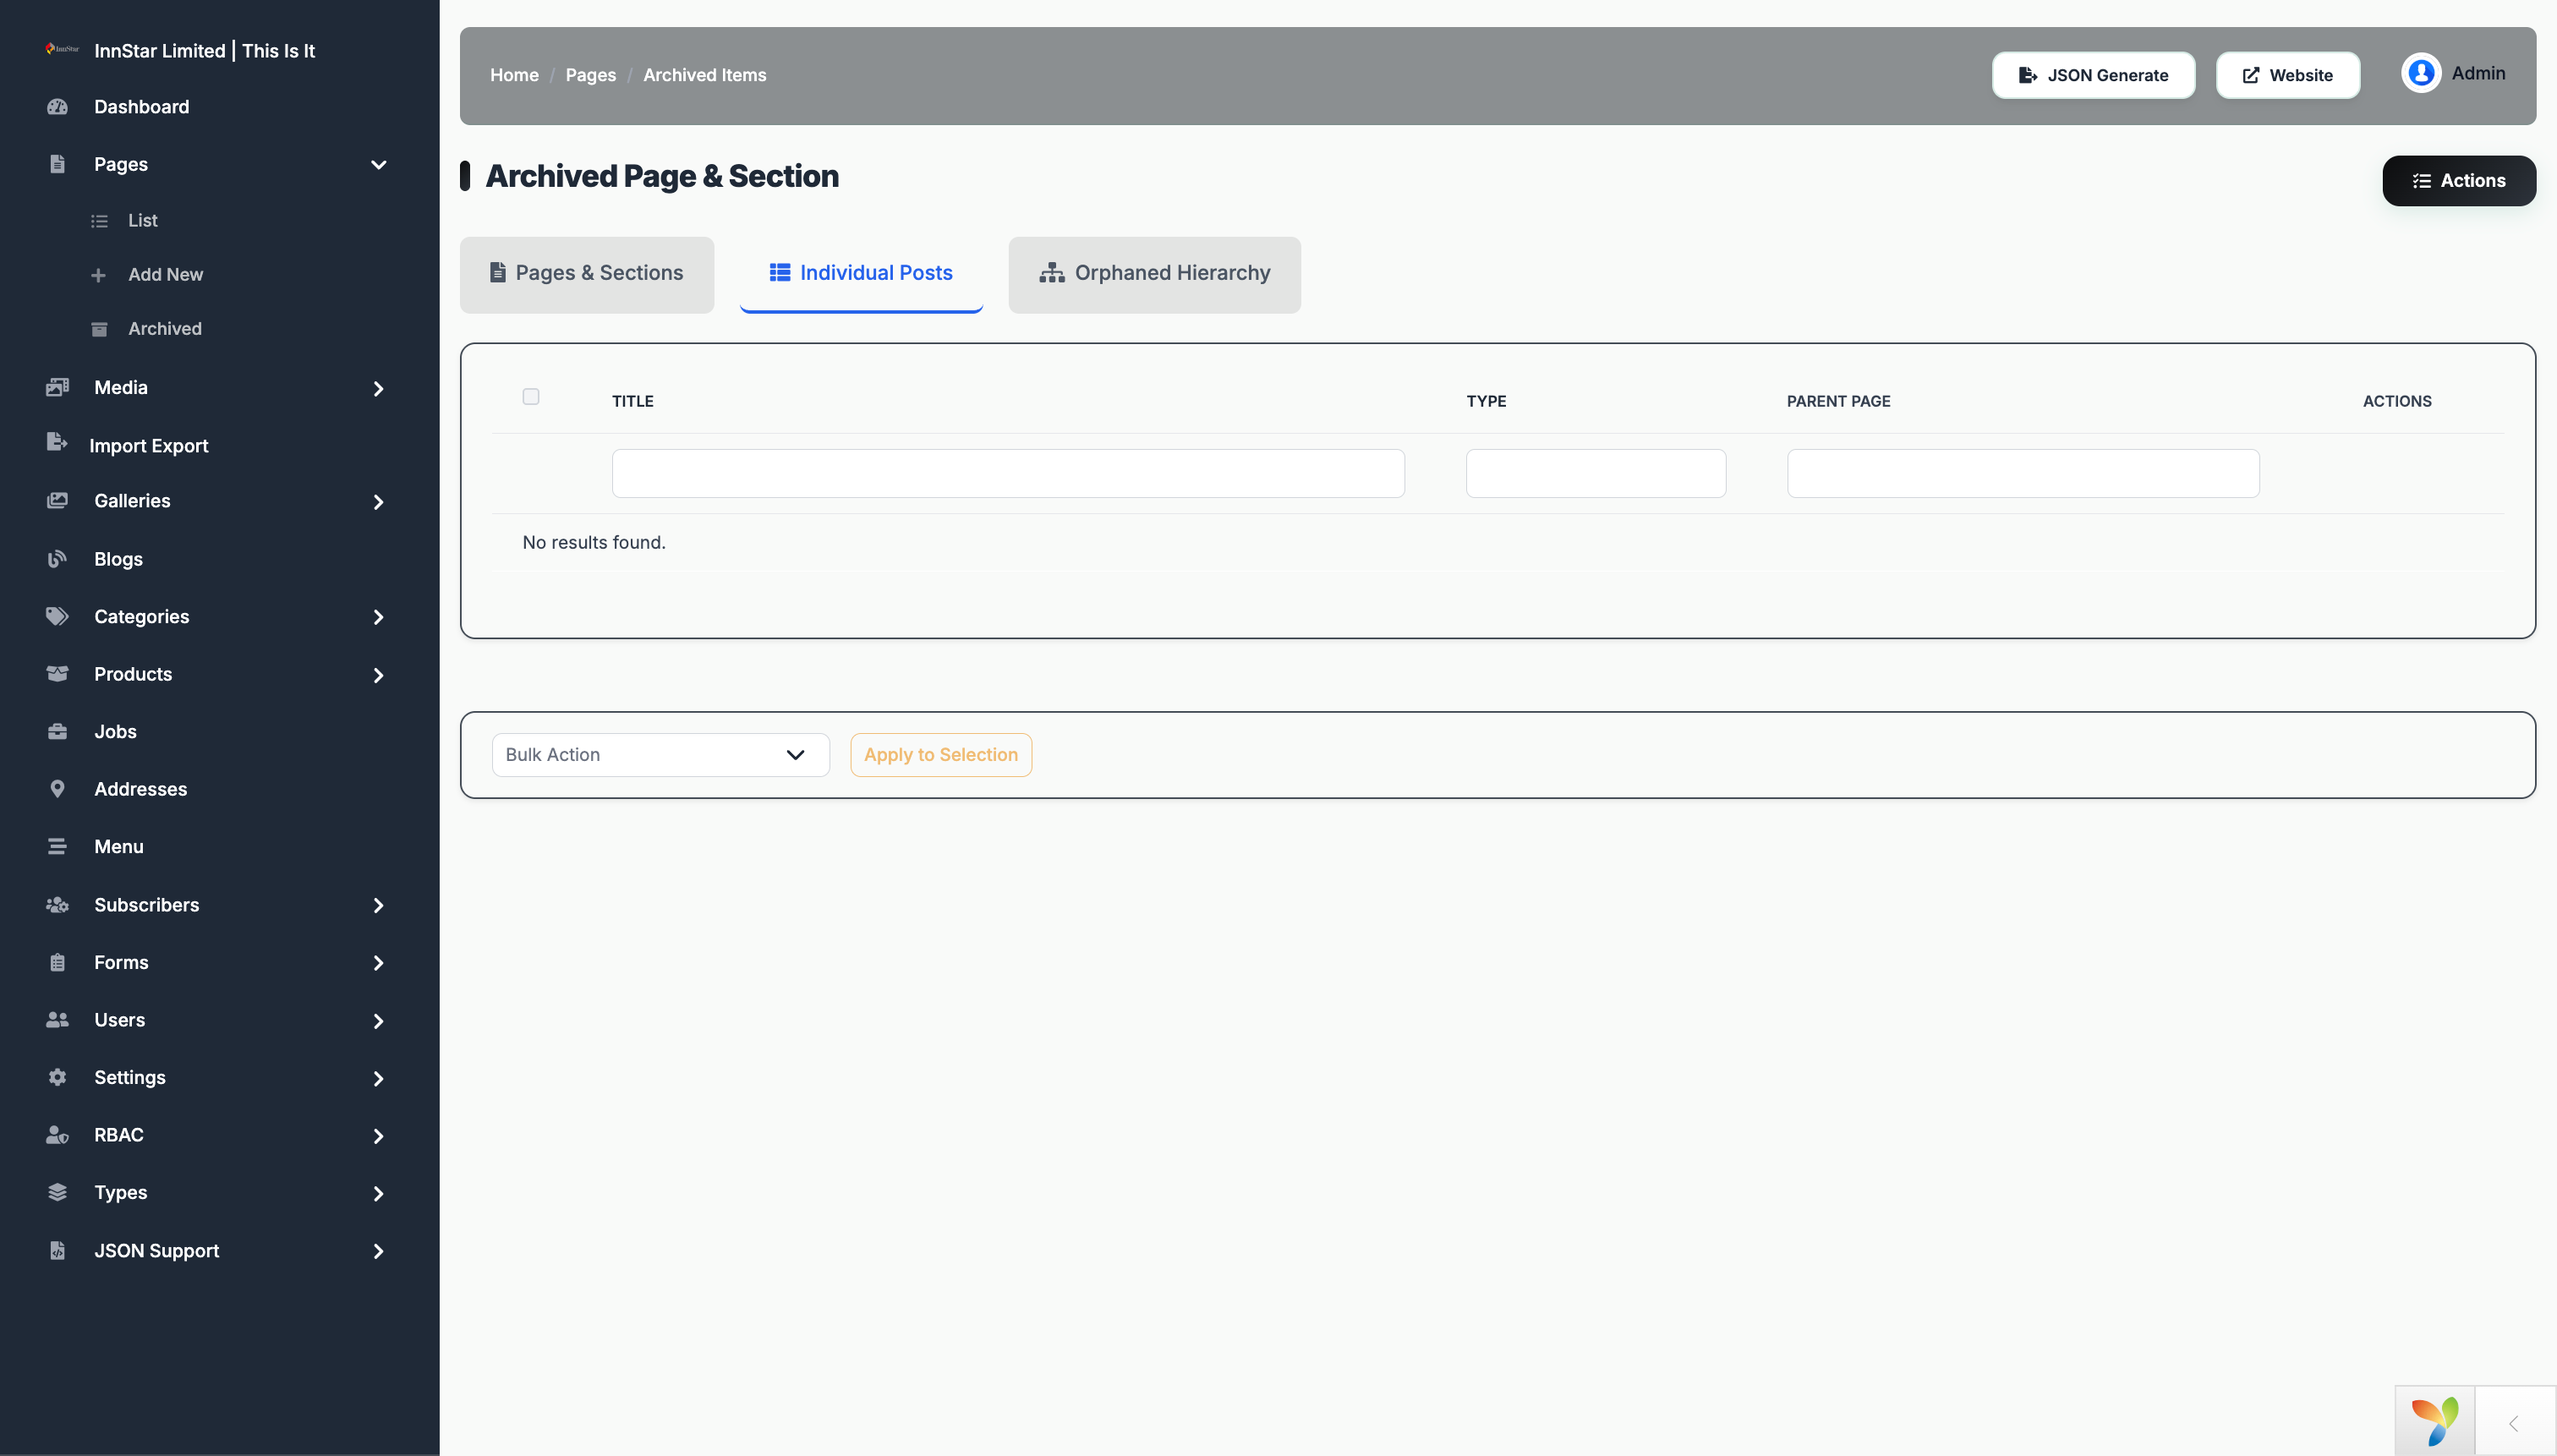2557x1456 pixels.
Task: Click the JSON Generate button
Action: (x=2093, y=75)
